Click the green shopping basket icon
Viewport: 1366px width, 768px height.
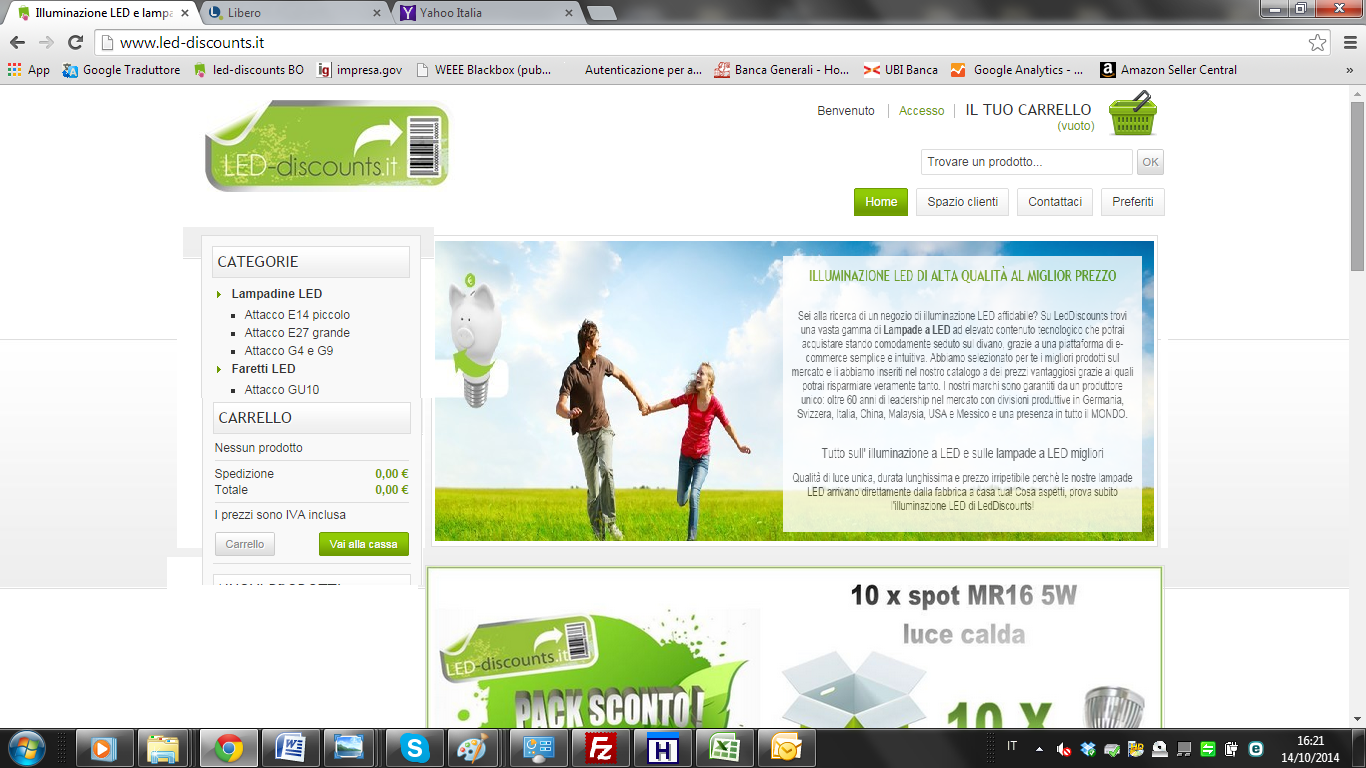1134,113
